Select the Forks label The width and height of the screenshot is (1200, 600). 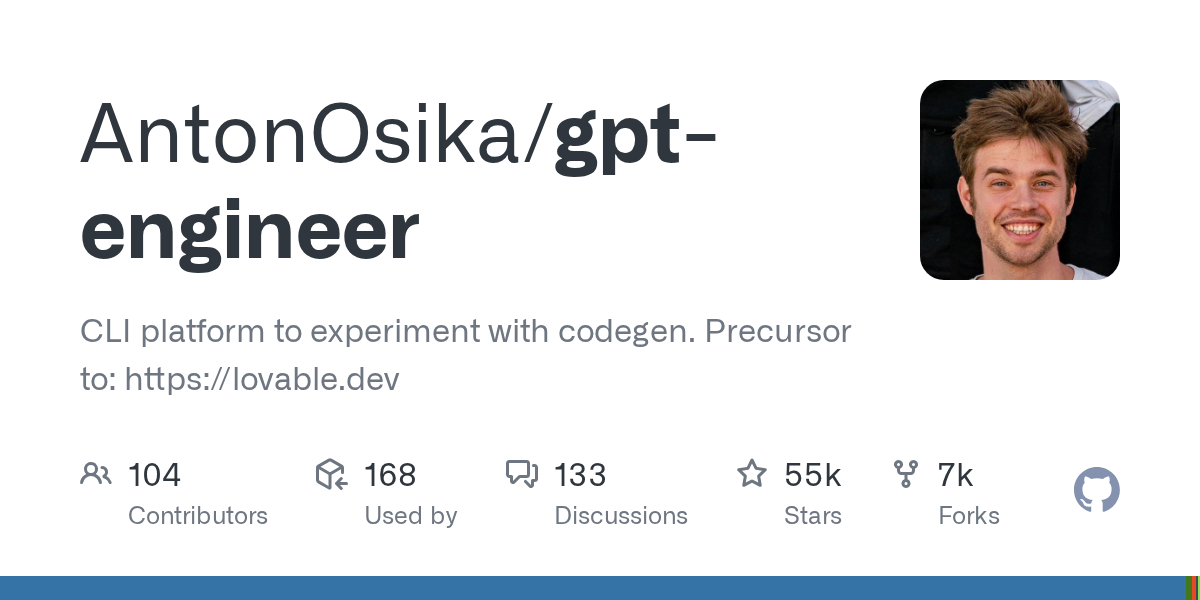tap(969, 516)
